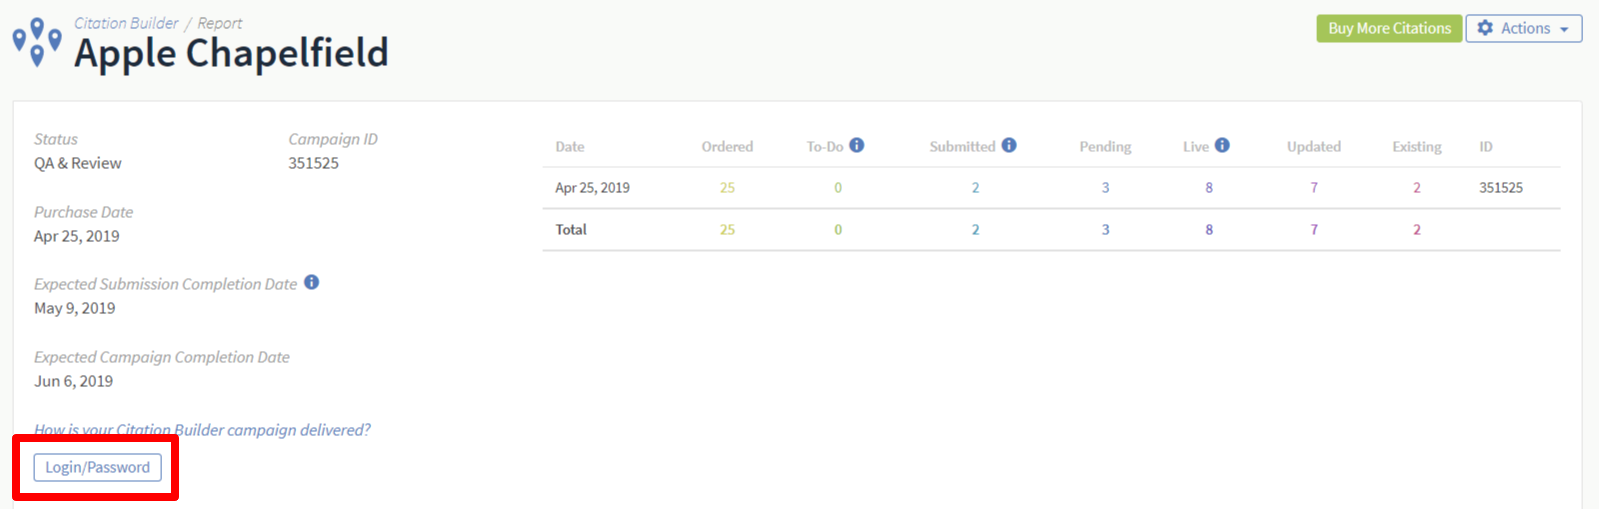Image resolution: width=1599 pixels, height=509 pixels.
Task: Click the Ordered column header
Action: (727, 147)
